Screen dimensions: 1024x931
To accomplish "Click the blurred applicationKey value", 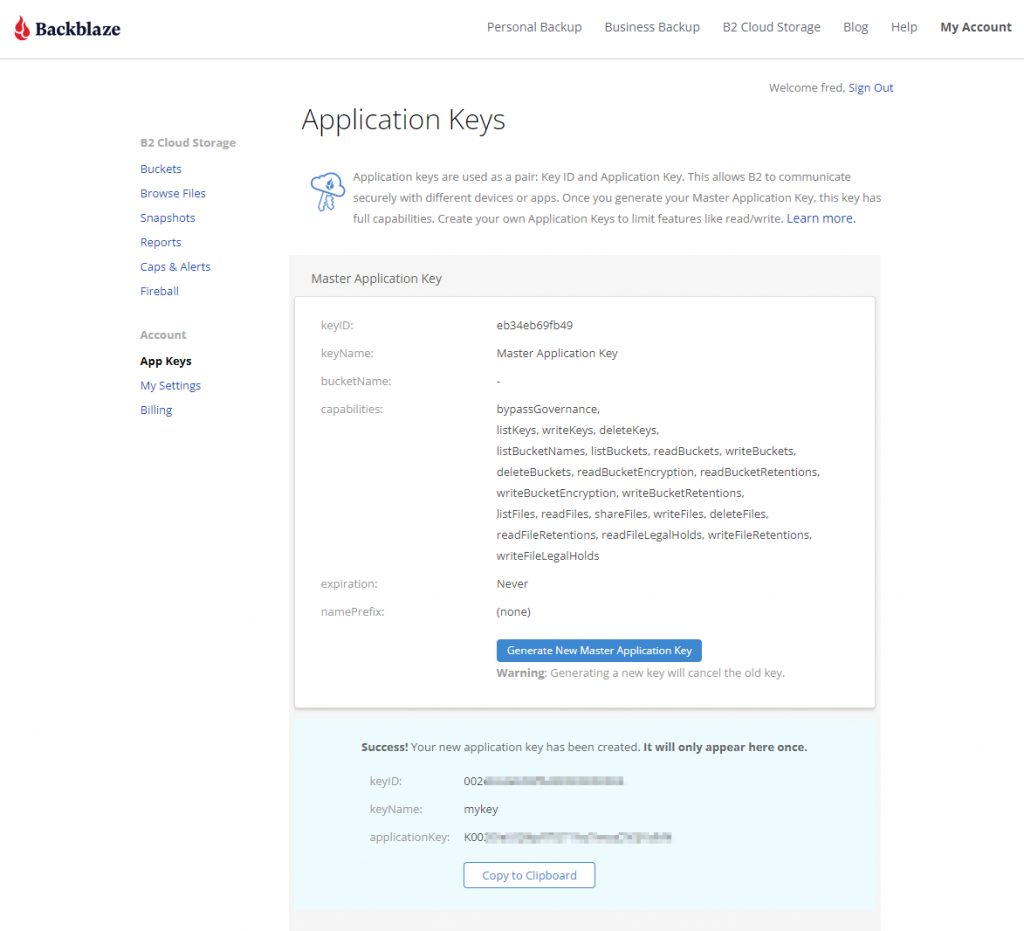I will [x=568, y=838].
